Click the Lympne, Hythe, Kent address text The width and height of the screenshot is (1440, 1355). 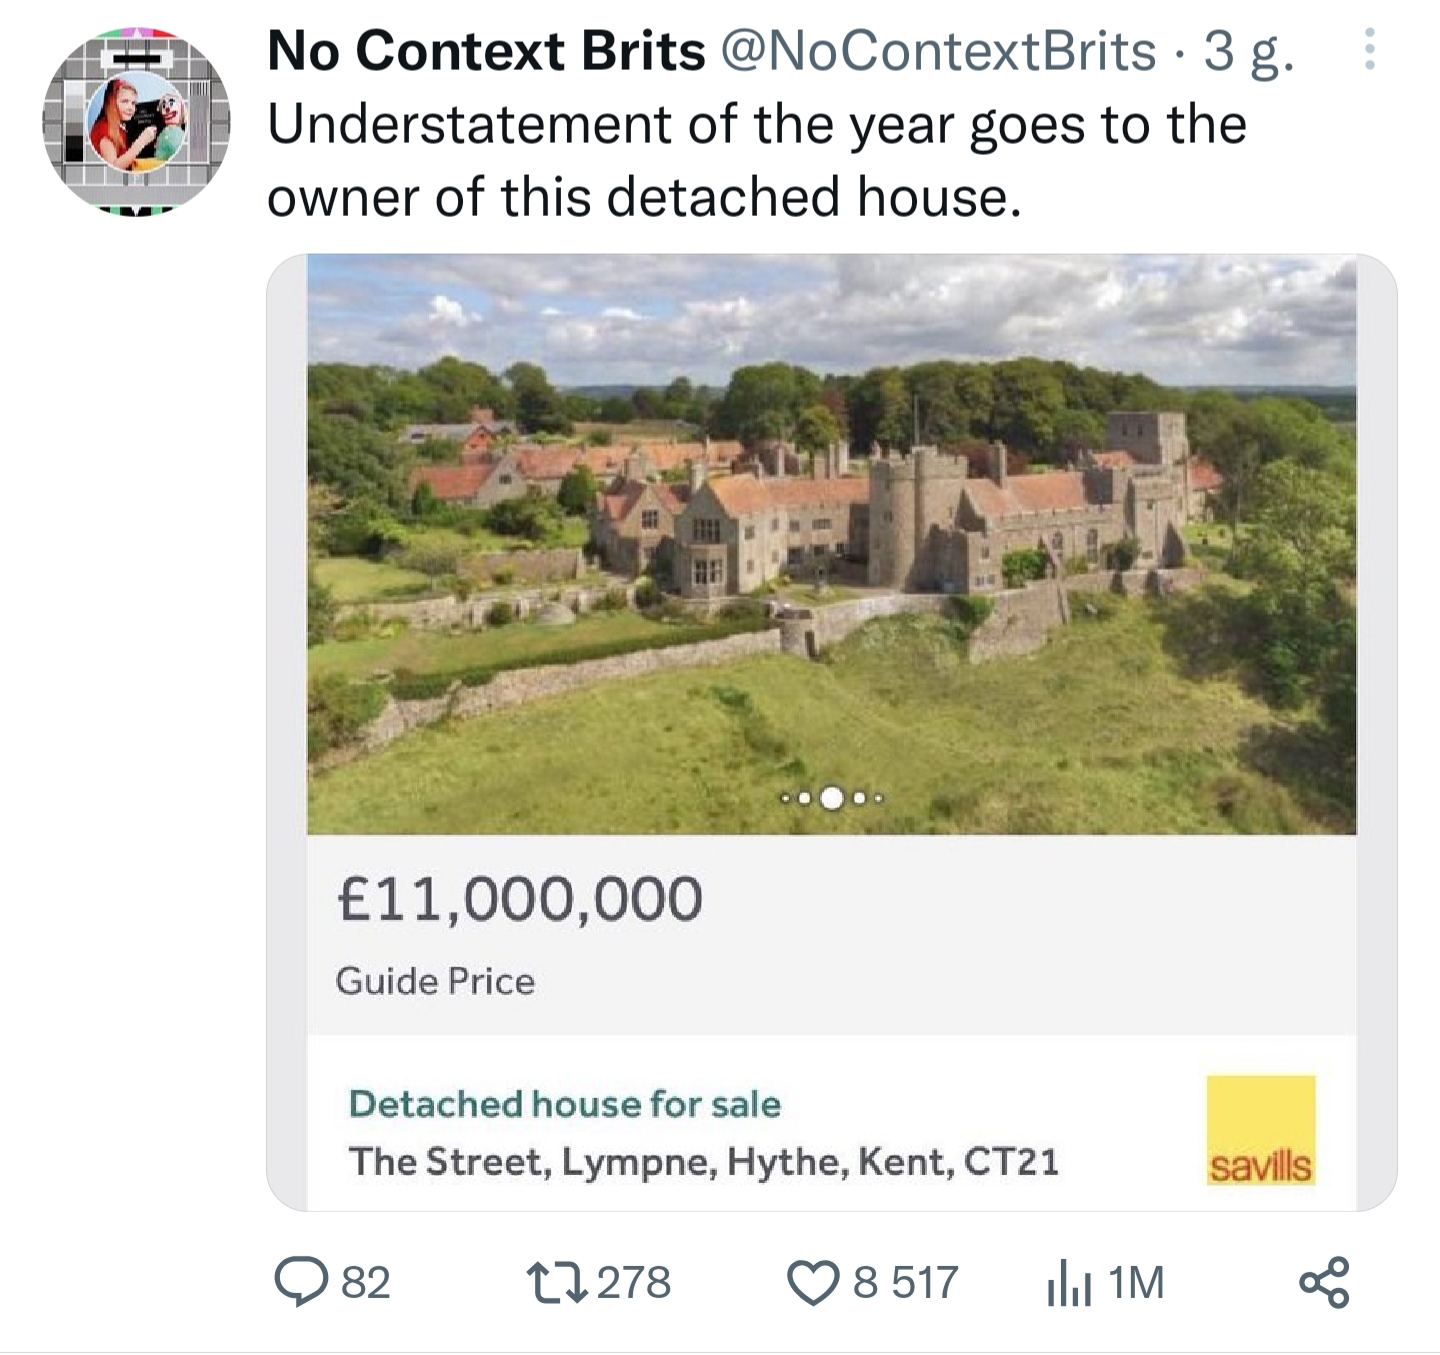tap(703, 1162)
